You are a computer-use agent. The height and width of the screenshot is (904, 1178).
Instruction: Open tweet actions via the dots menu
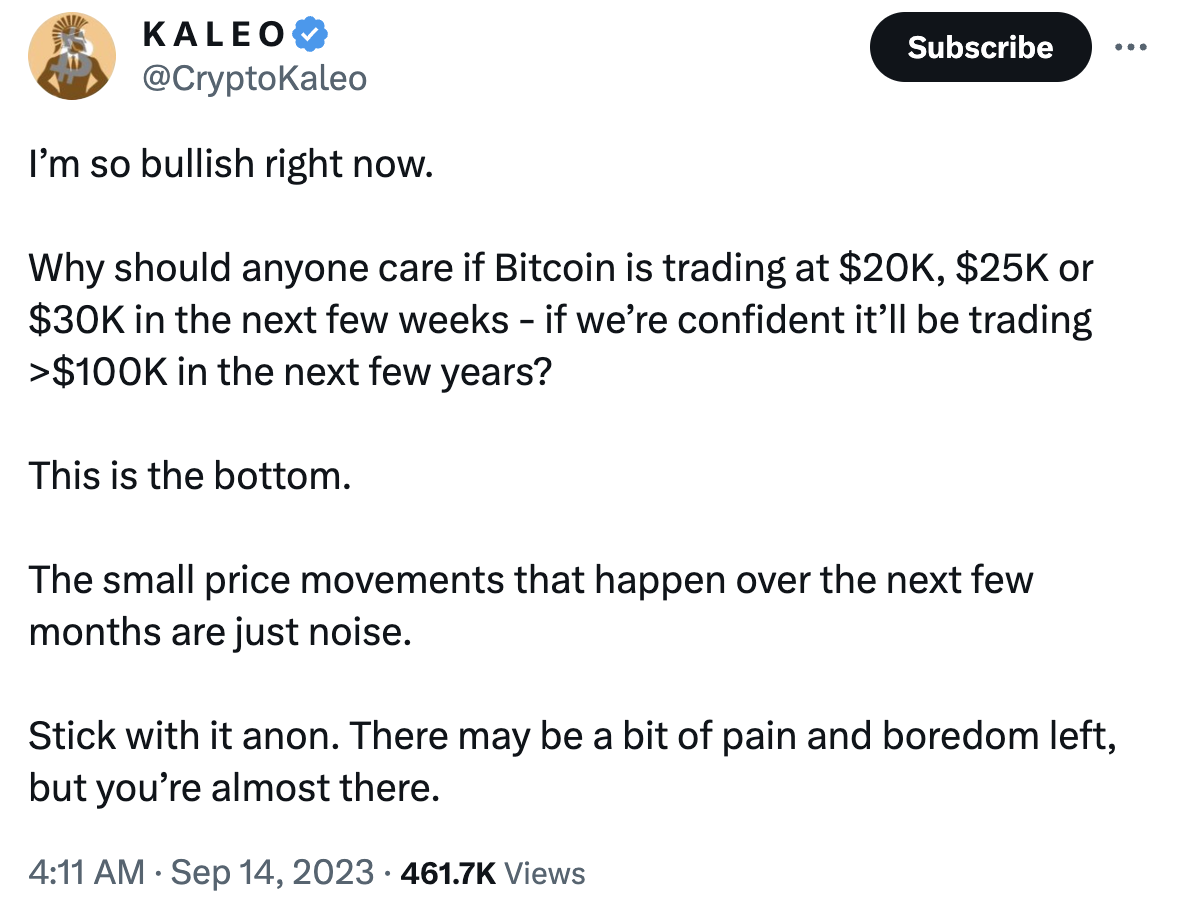[1131, 46]
